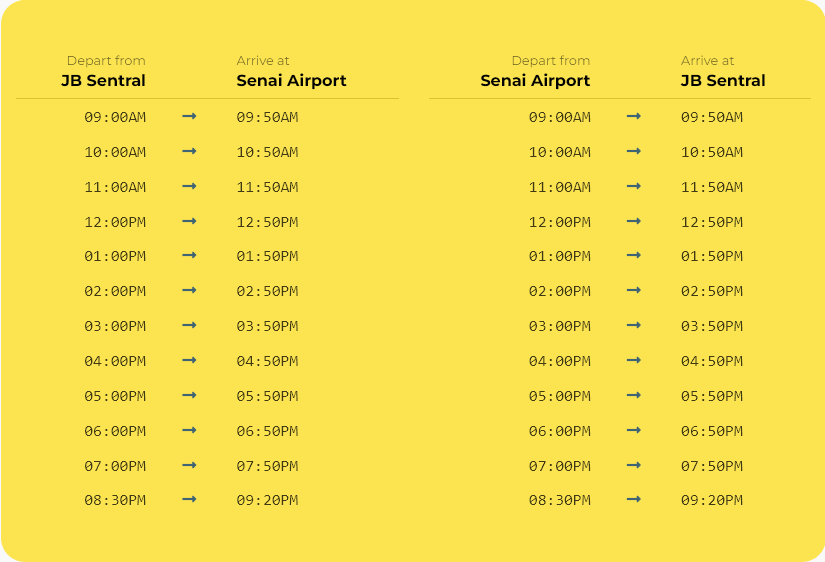
Task: Click the 04:50PM arrival time at JB Sentral
Action: pos(712,361)
